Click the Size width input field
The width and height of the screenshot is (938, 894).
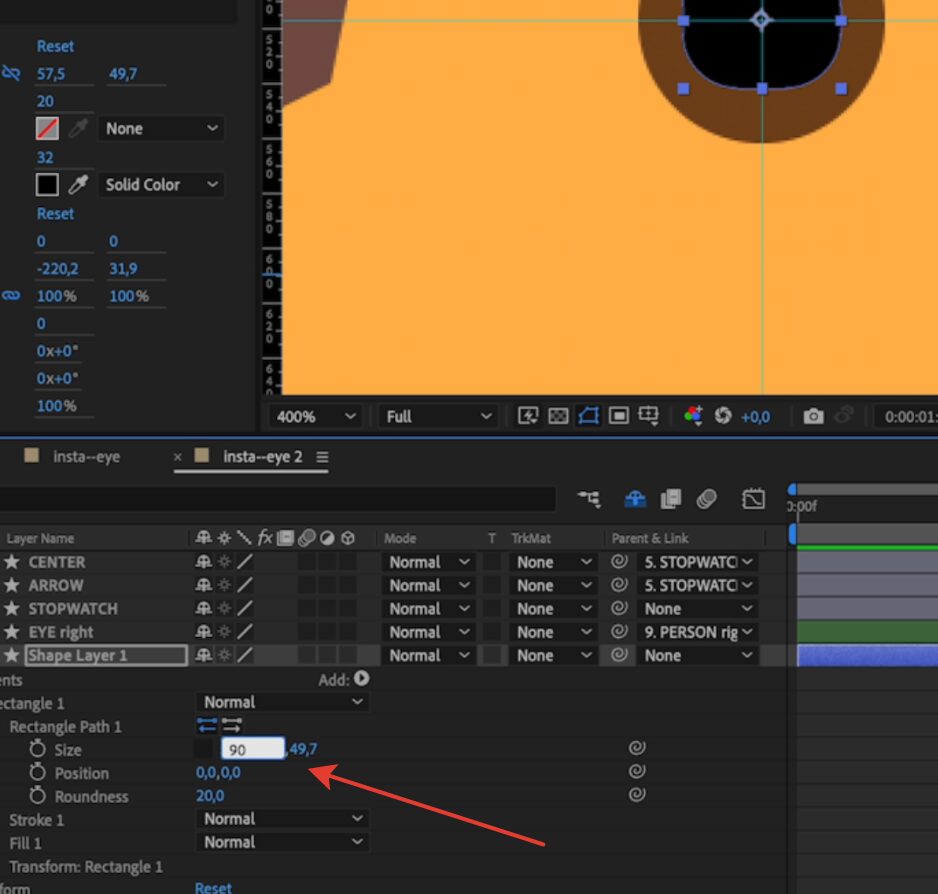(x=253, y=749)
